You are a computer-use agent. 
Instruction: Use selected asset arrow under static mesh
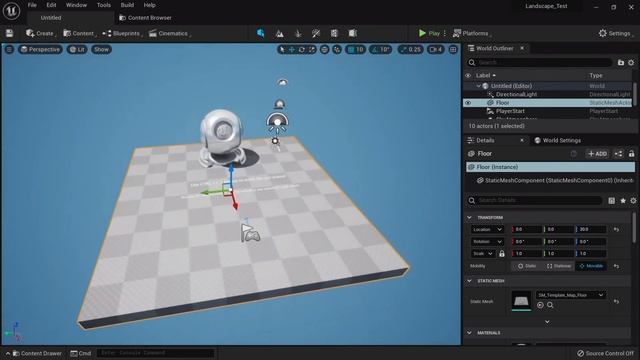tap(540, 305)
